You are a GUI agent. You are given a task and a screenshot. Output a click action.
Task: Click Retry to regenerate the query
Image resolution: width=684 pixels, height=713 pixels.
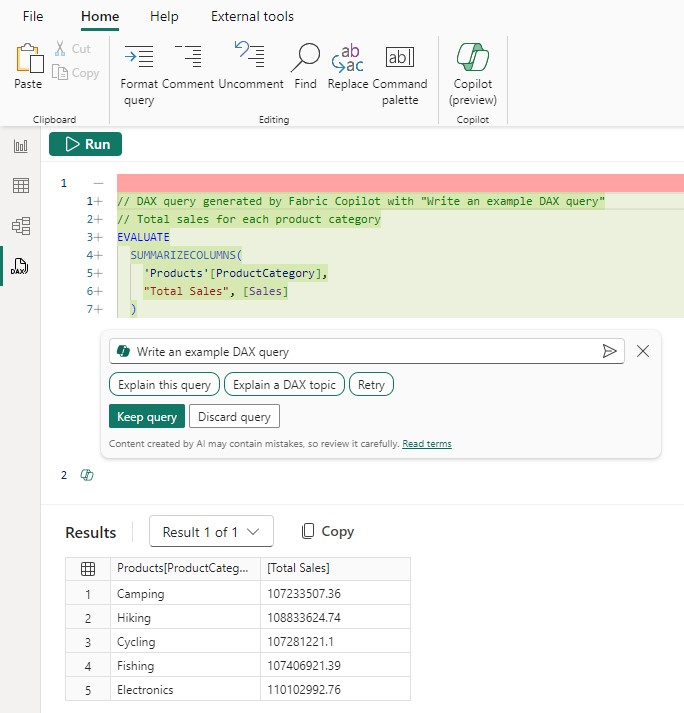371,385
